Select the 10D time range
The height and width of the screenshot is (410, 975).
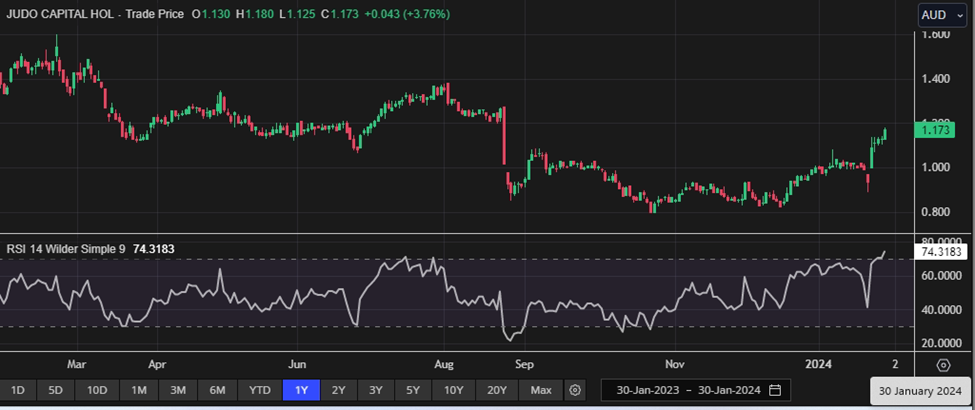[97, 390]
